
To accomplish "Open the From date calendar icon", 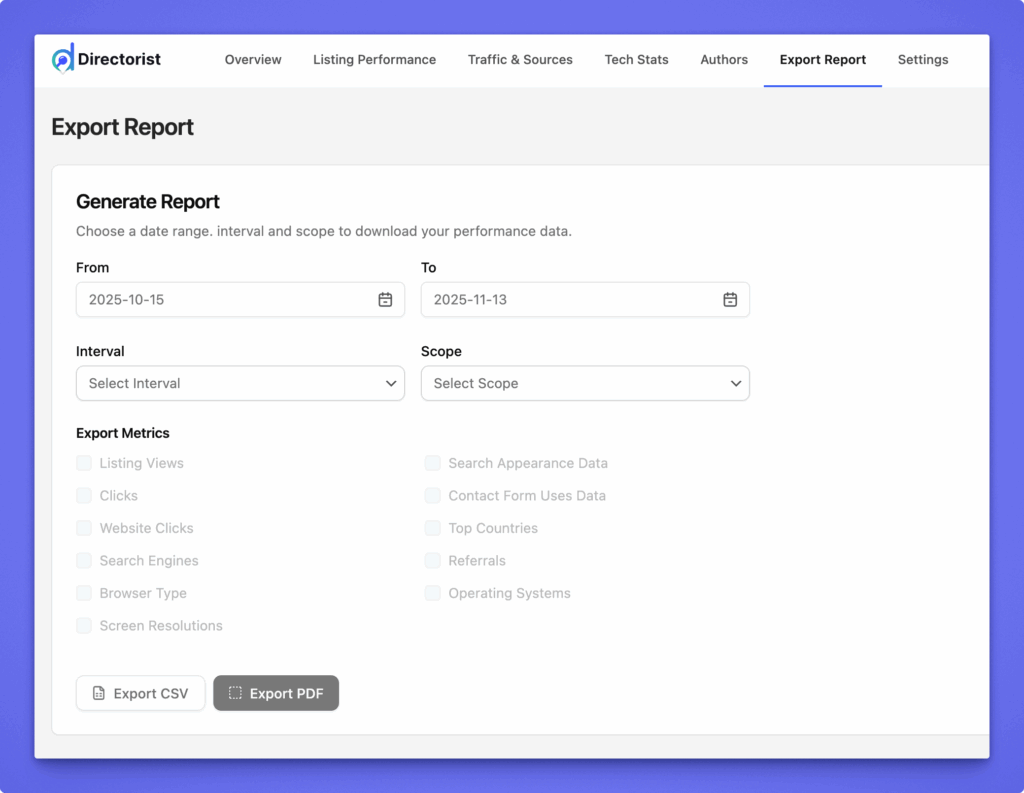I will pos(385,300).
